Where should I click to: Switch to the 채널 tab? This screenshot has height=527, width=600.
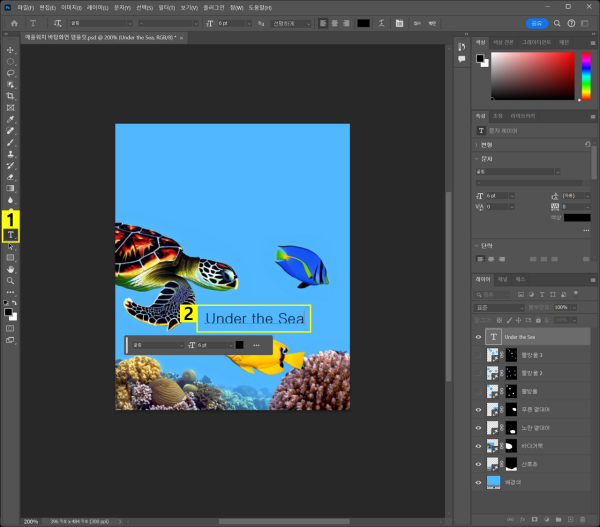pos(503,279)
